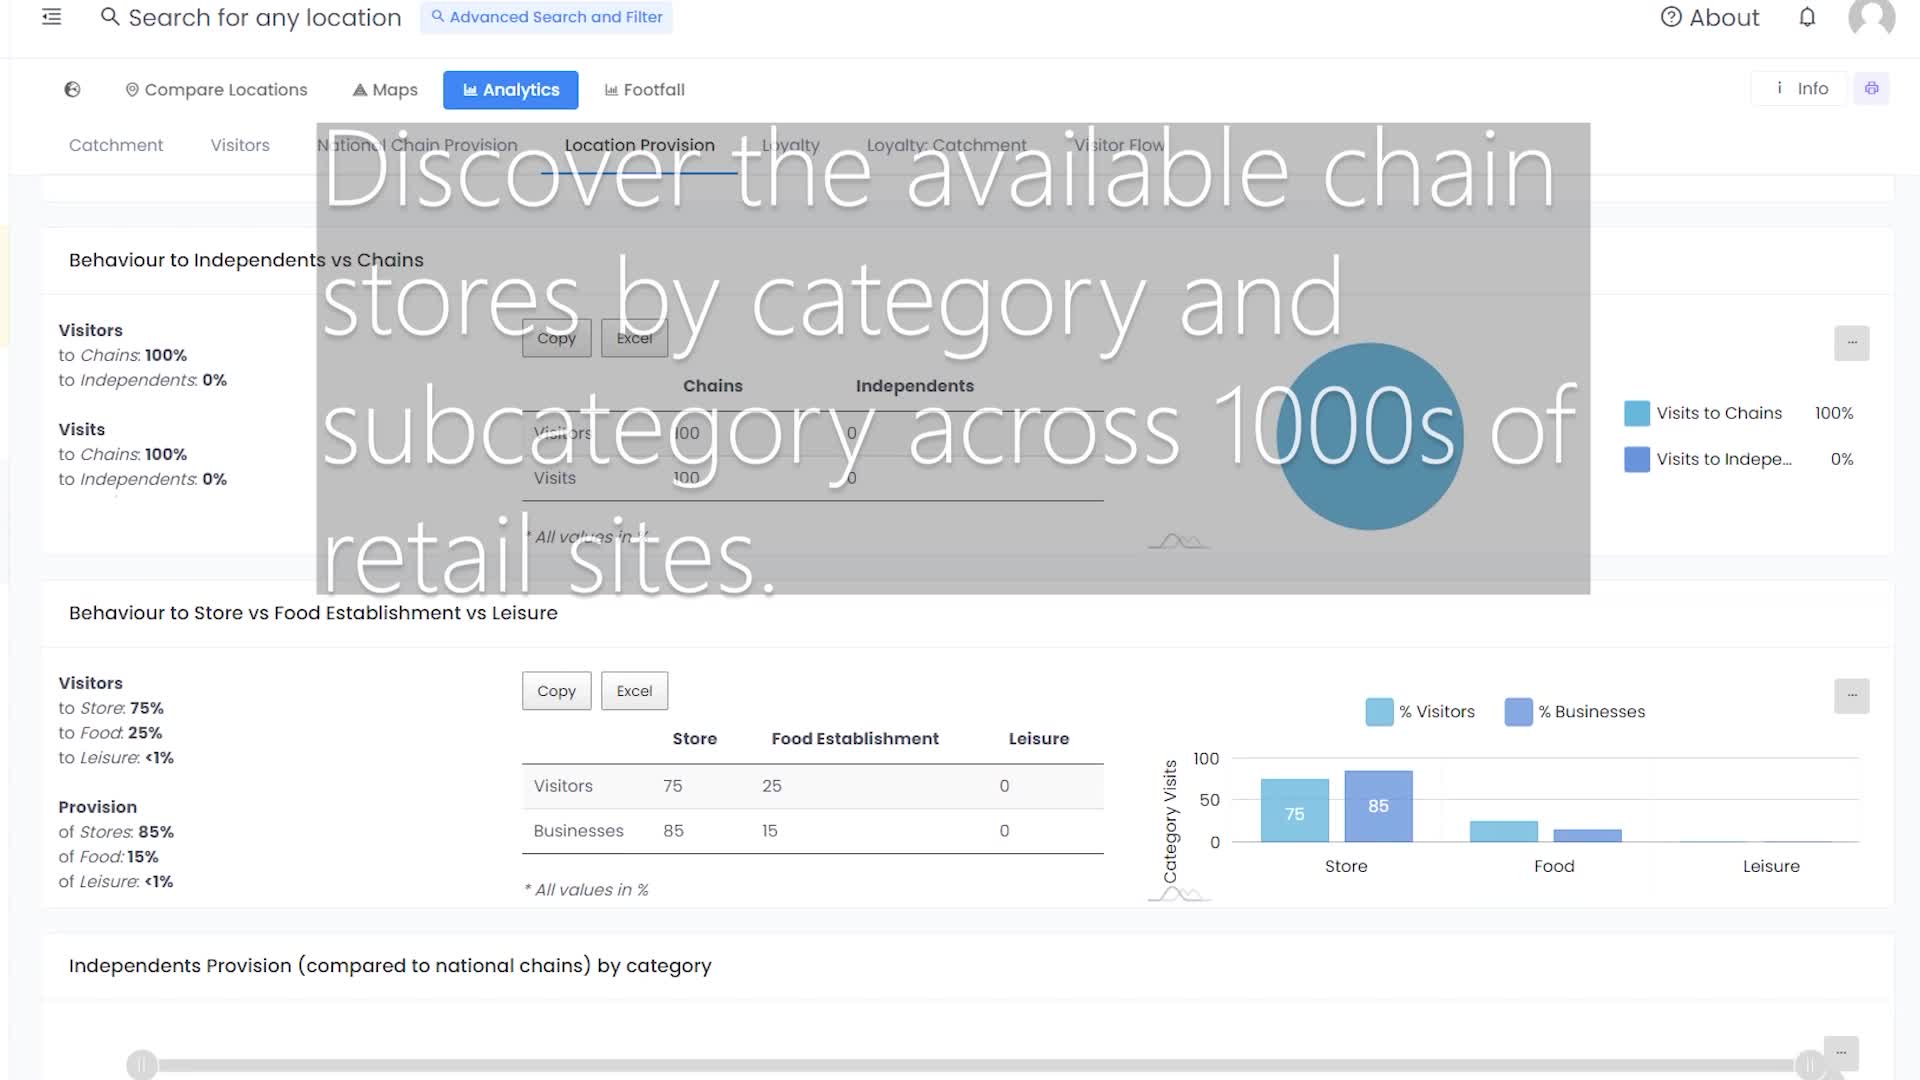
Task: Open Store vs Food chart options menu
Action: pyautogui.click(x=1852, y=696)
